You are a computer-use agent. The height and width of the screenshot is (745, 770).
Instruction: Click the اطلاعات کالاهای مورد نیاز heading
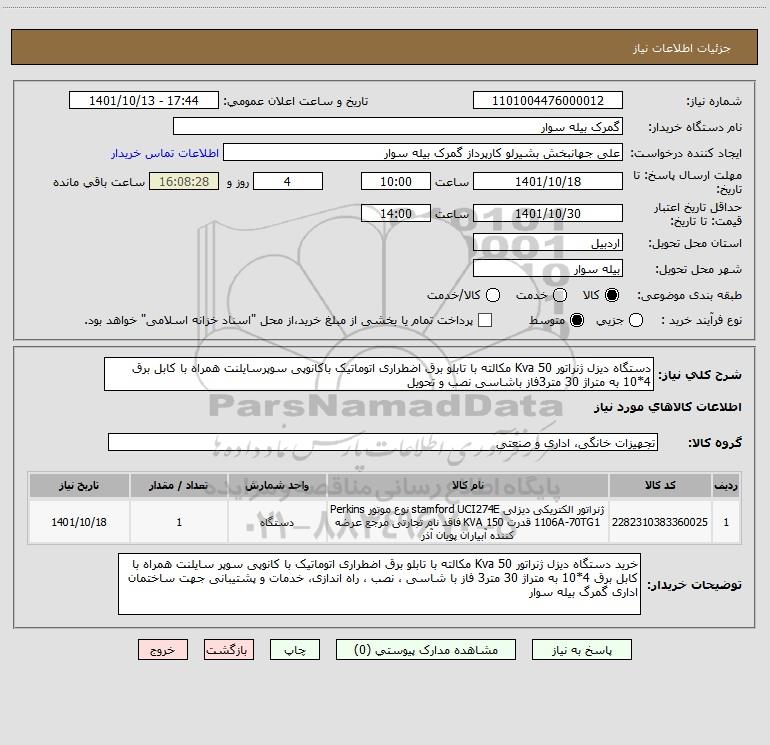click(x=668, y=407)
